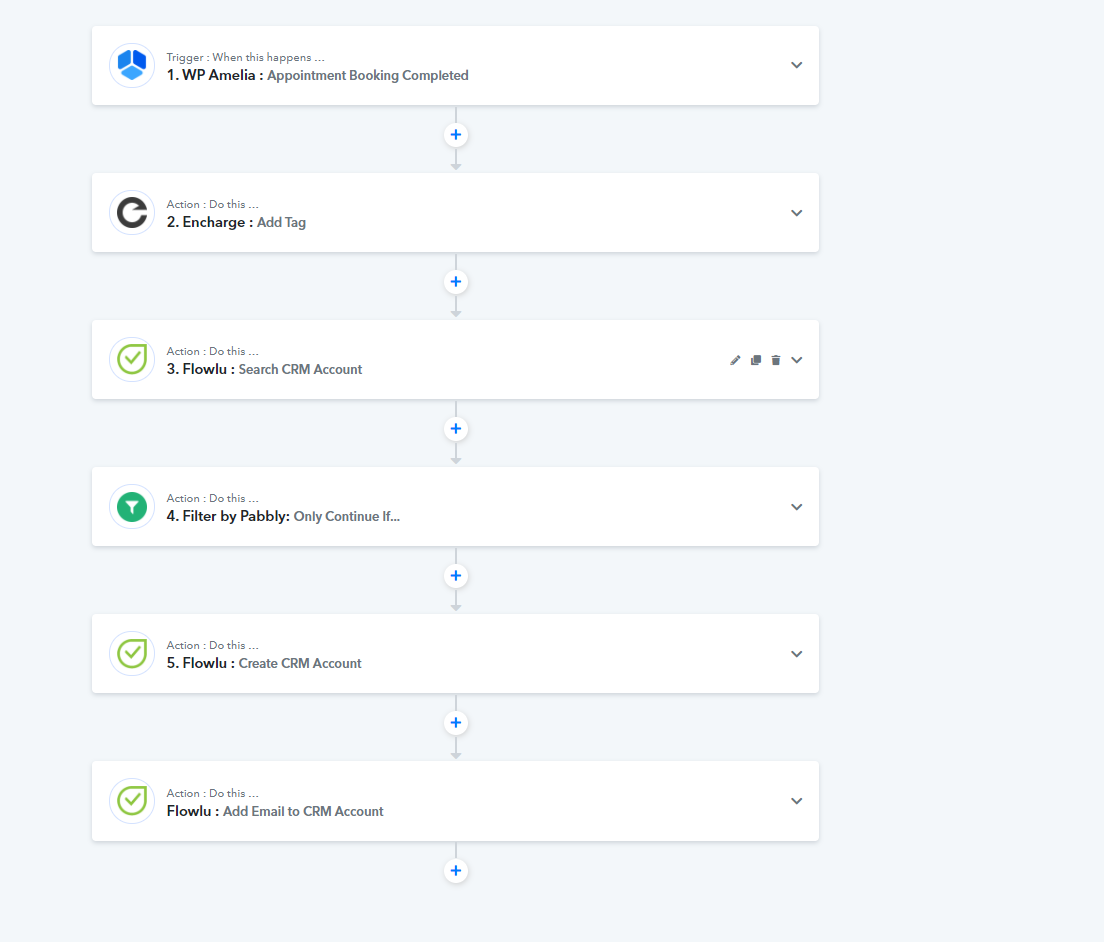Click the Encharge app logo
The height and width of the screenshot is (943, 1105).
pyautogui.click(x=132, y=213)
